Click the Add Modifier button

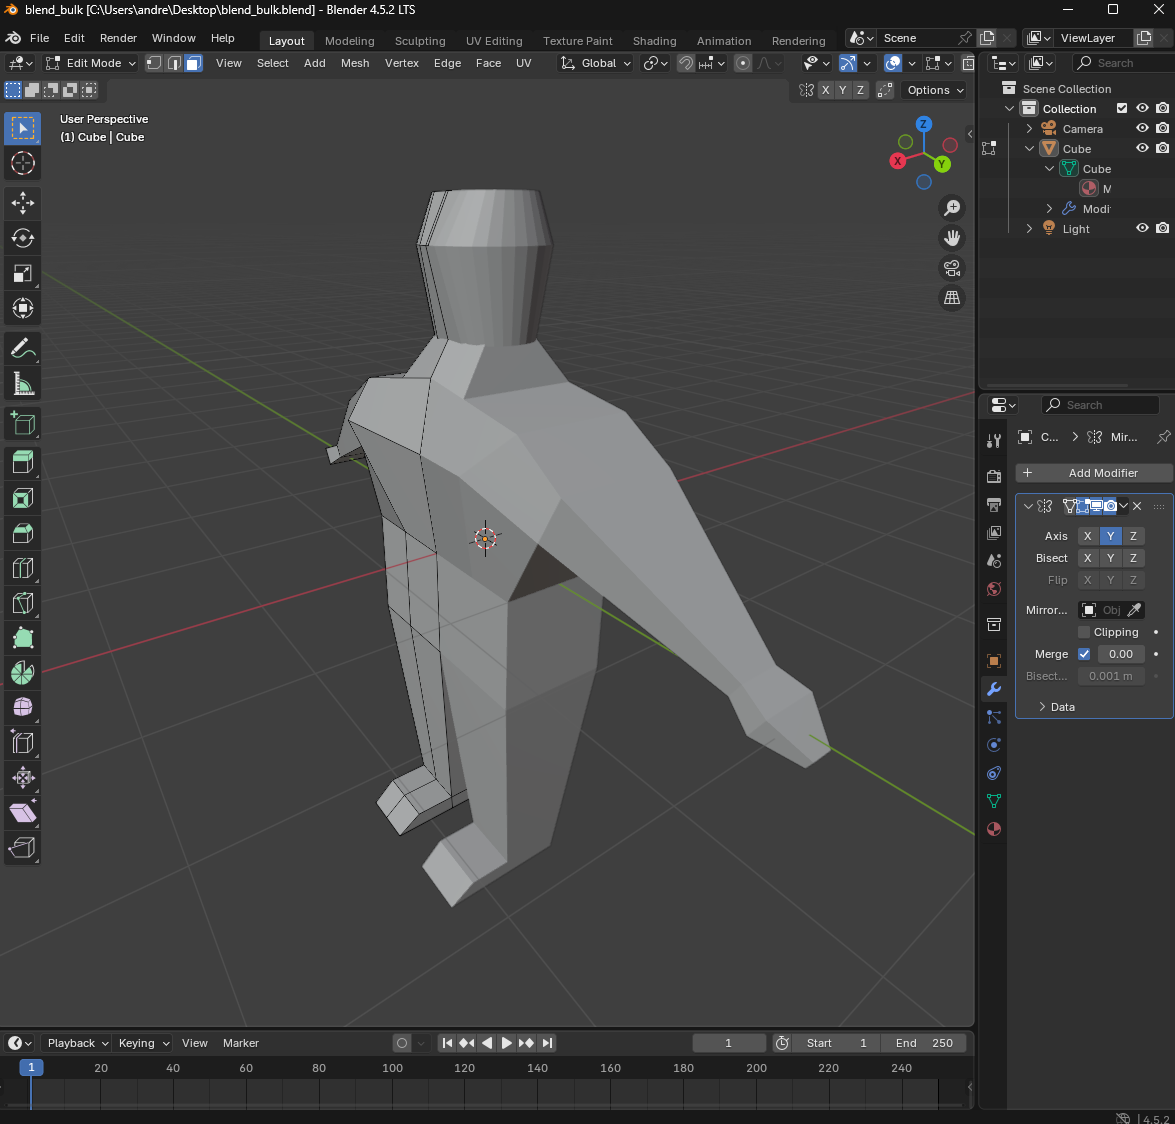point(1094,473)
